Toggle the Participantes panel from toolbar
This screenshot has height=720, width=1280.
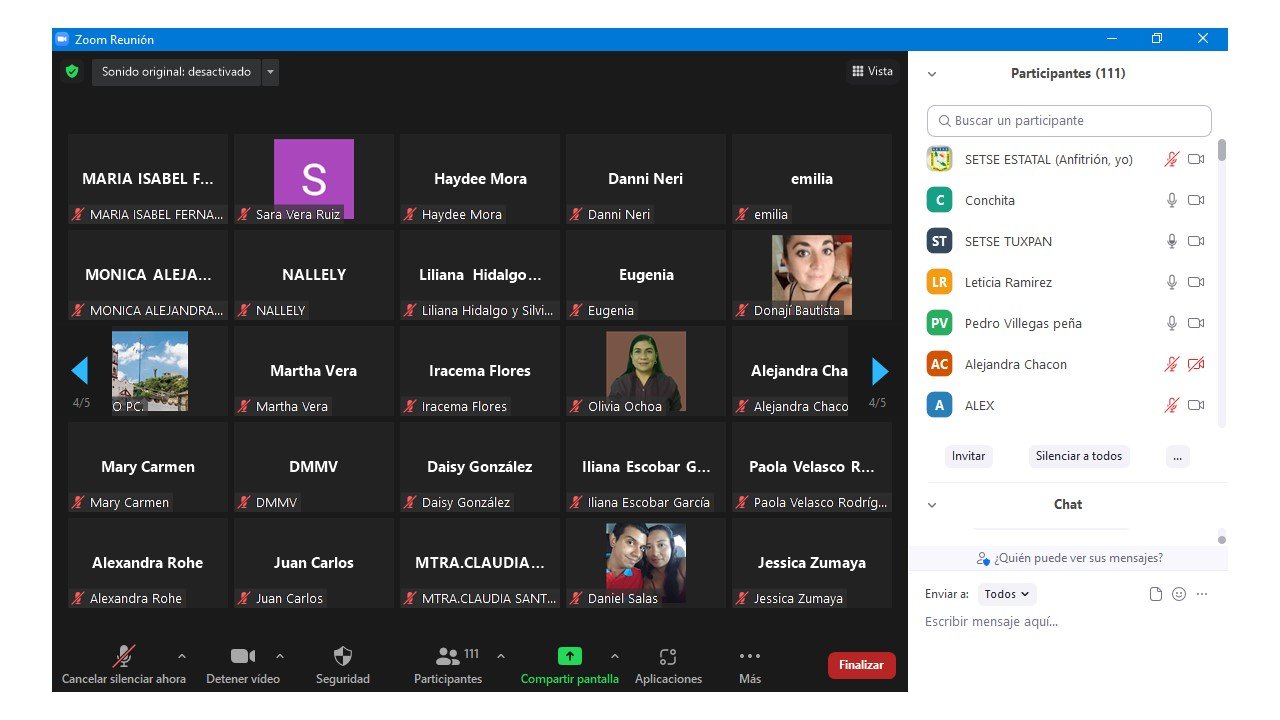tap(449, 657)
